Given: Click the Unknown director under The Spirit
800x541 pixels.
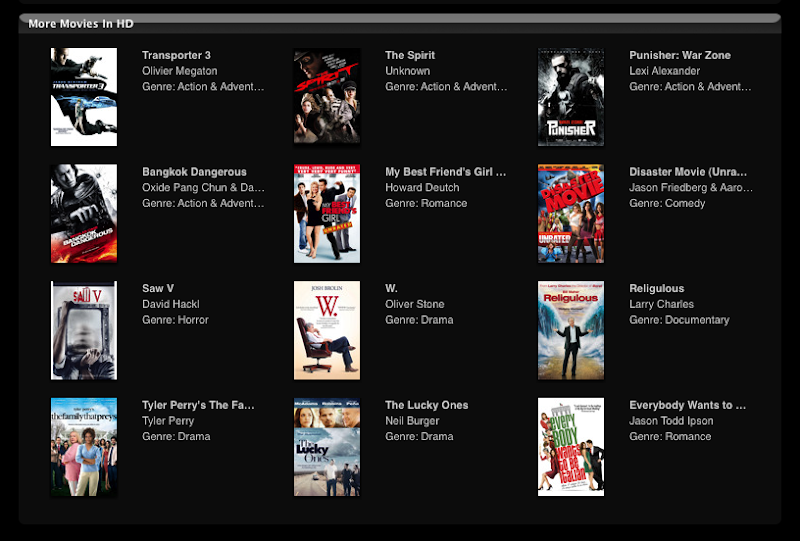Looking at the screenshot, I should tap(407, 71).
